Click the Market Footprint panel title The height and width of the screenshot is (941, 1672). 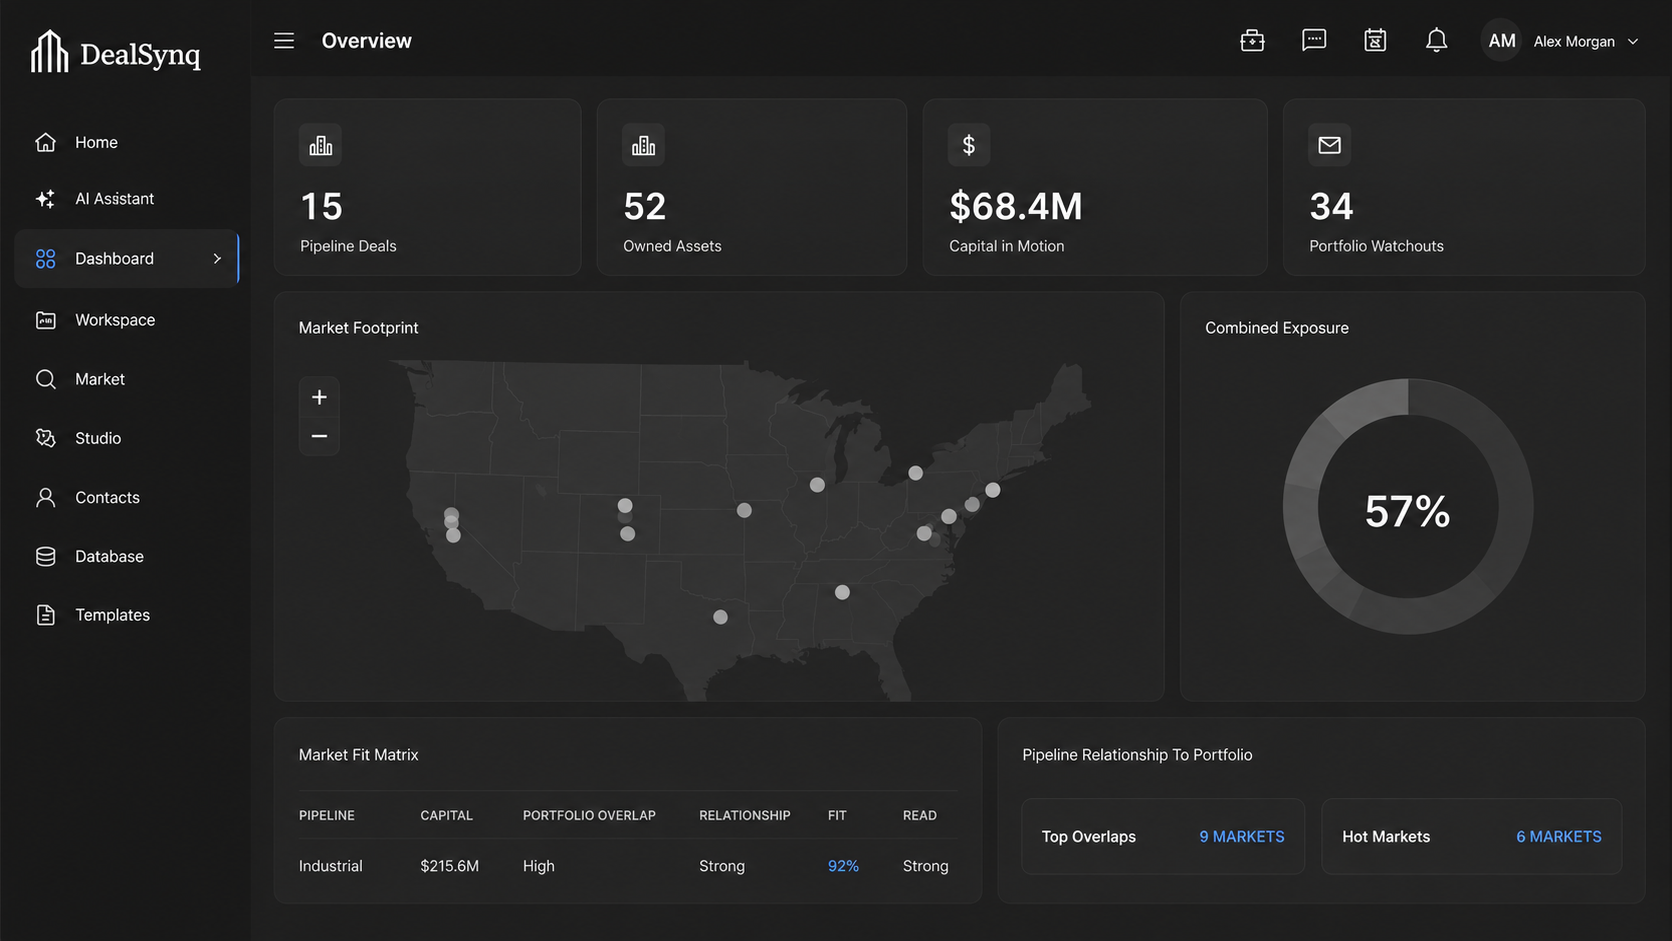coord(358,328)
